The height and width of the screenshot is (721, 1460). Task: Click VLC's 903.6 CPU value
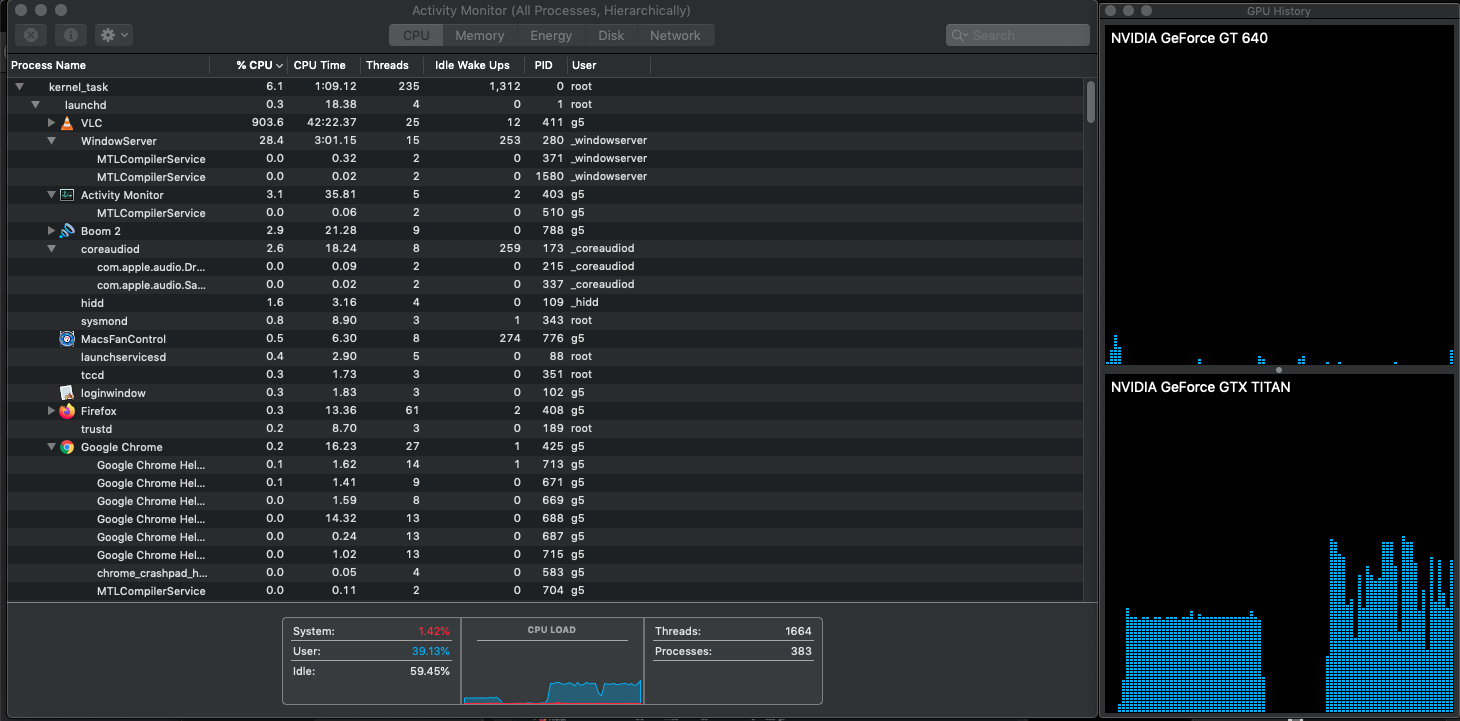(268, 123)
